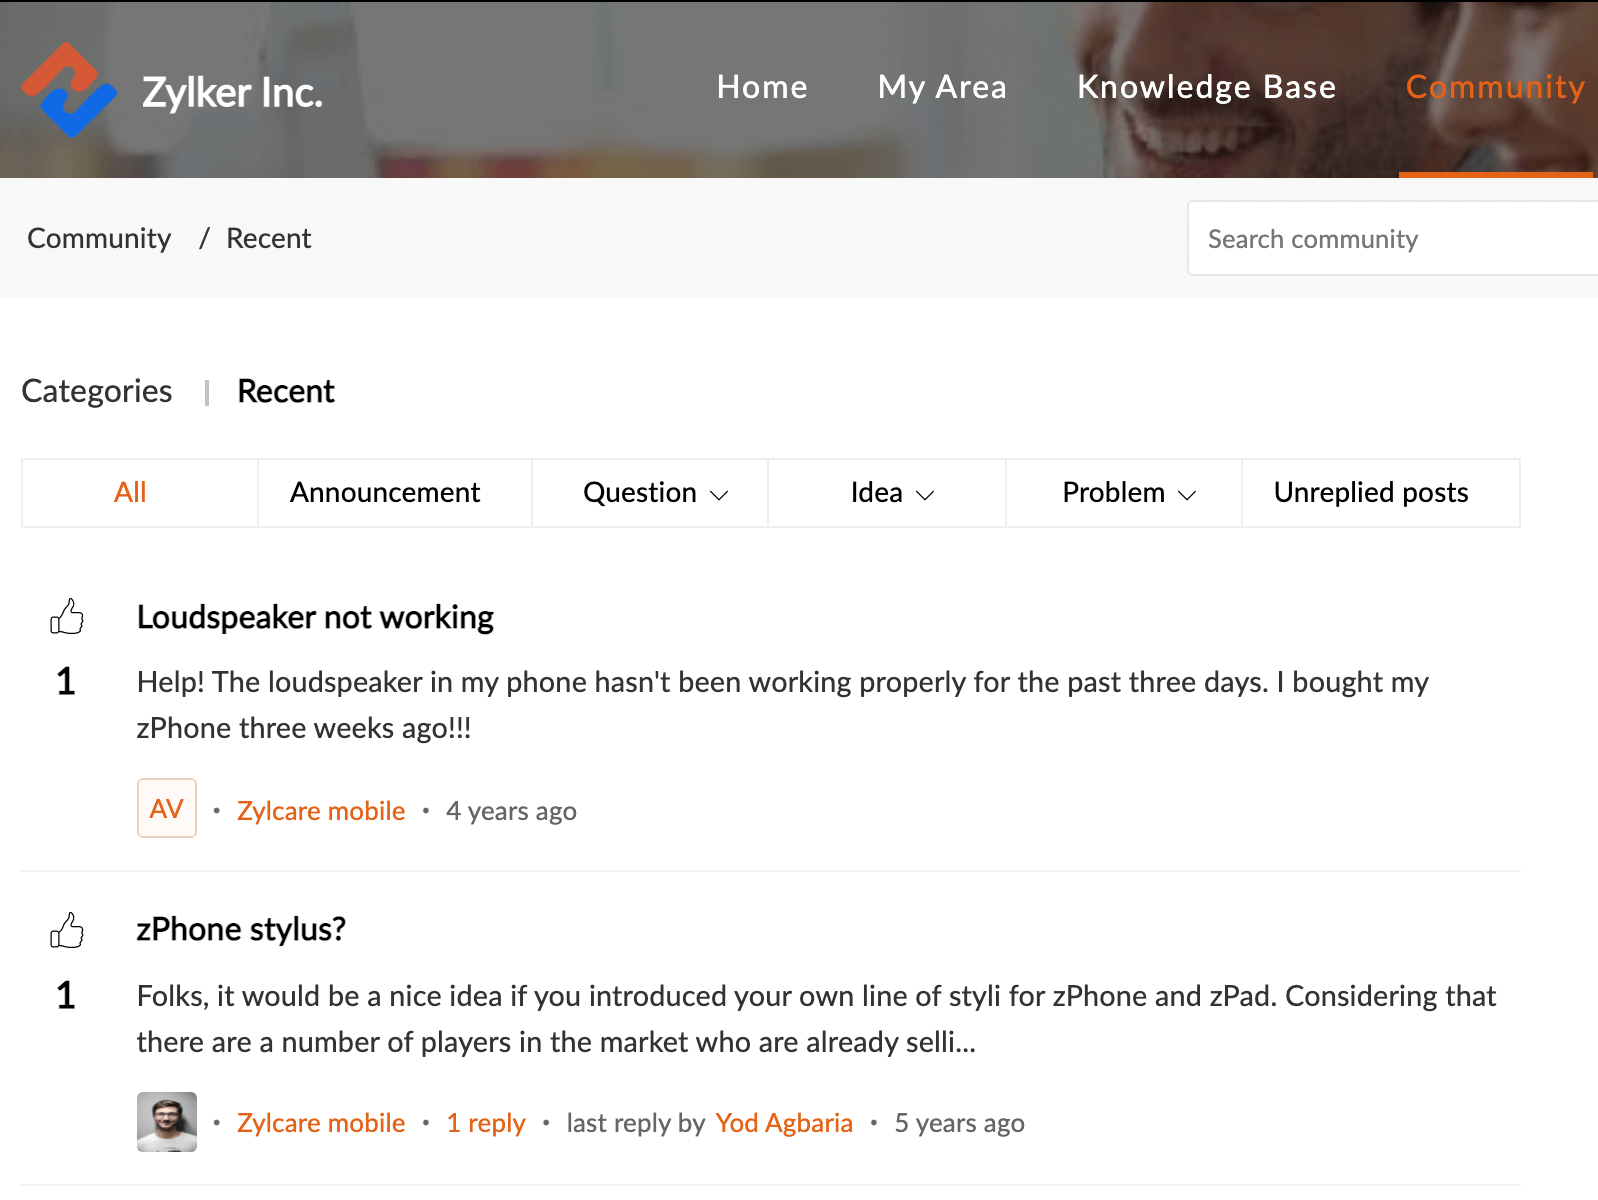Open the AV user avatar
The image size is (1598, 1200).
click(167, 808)
